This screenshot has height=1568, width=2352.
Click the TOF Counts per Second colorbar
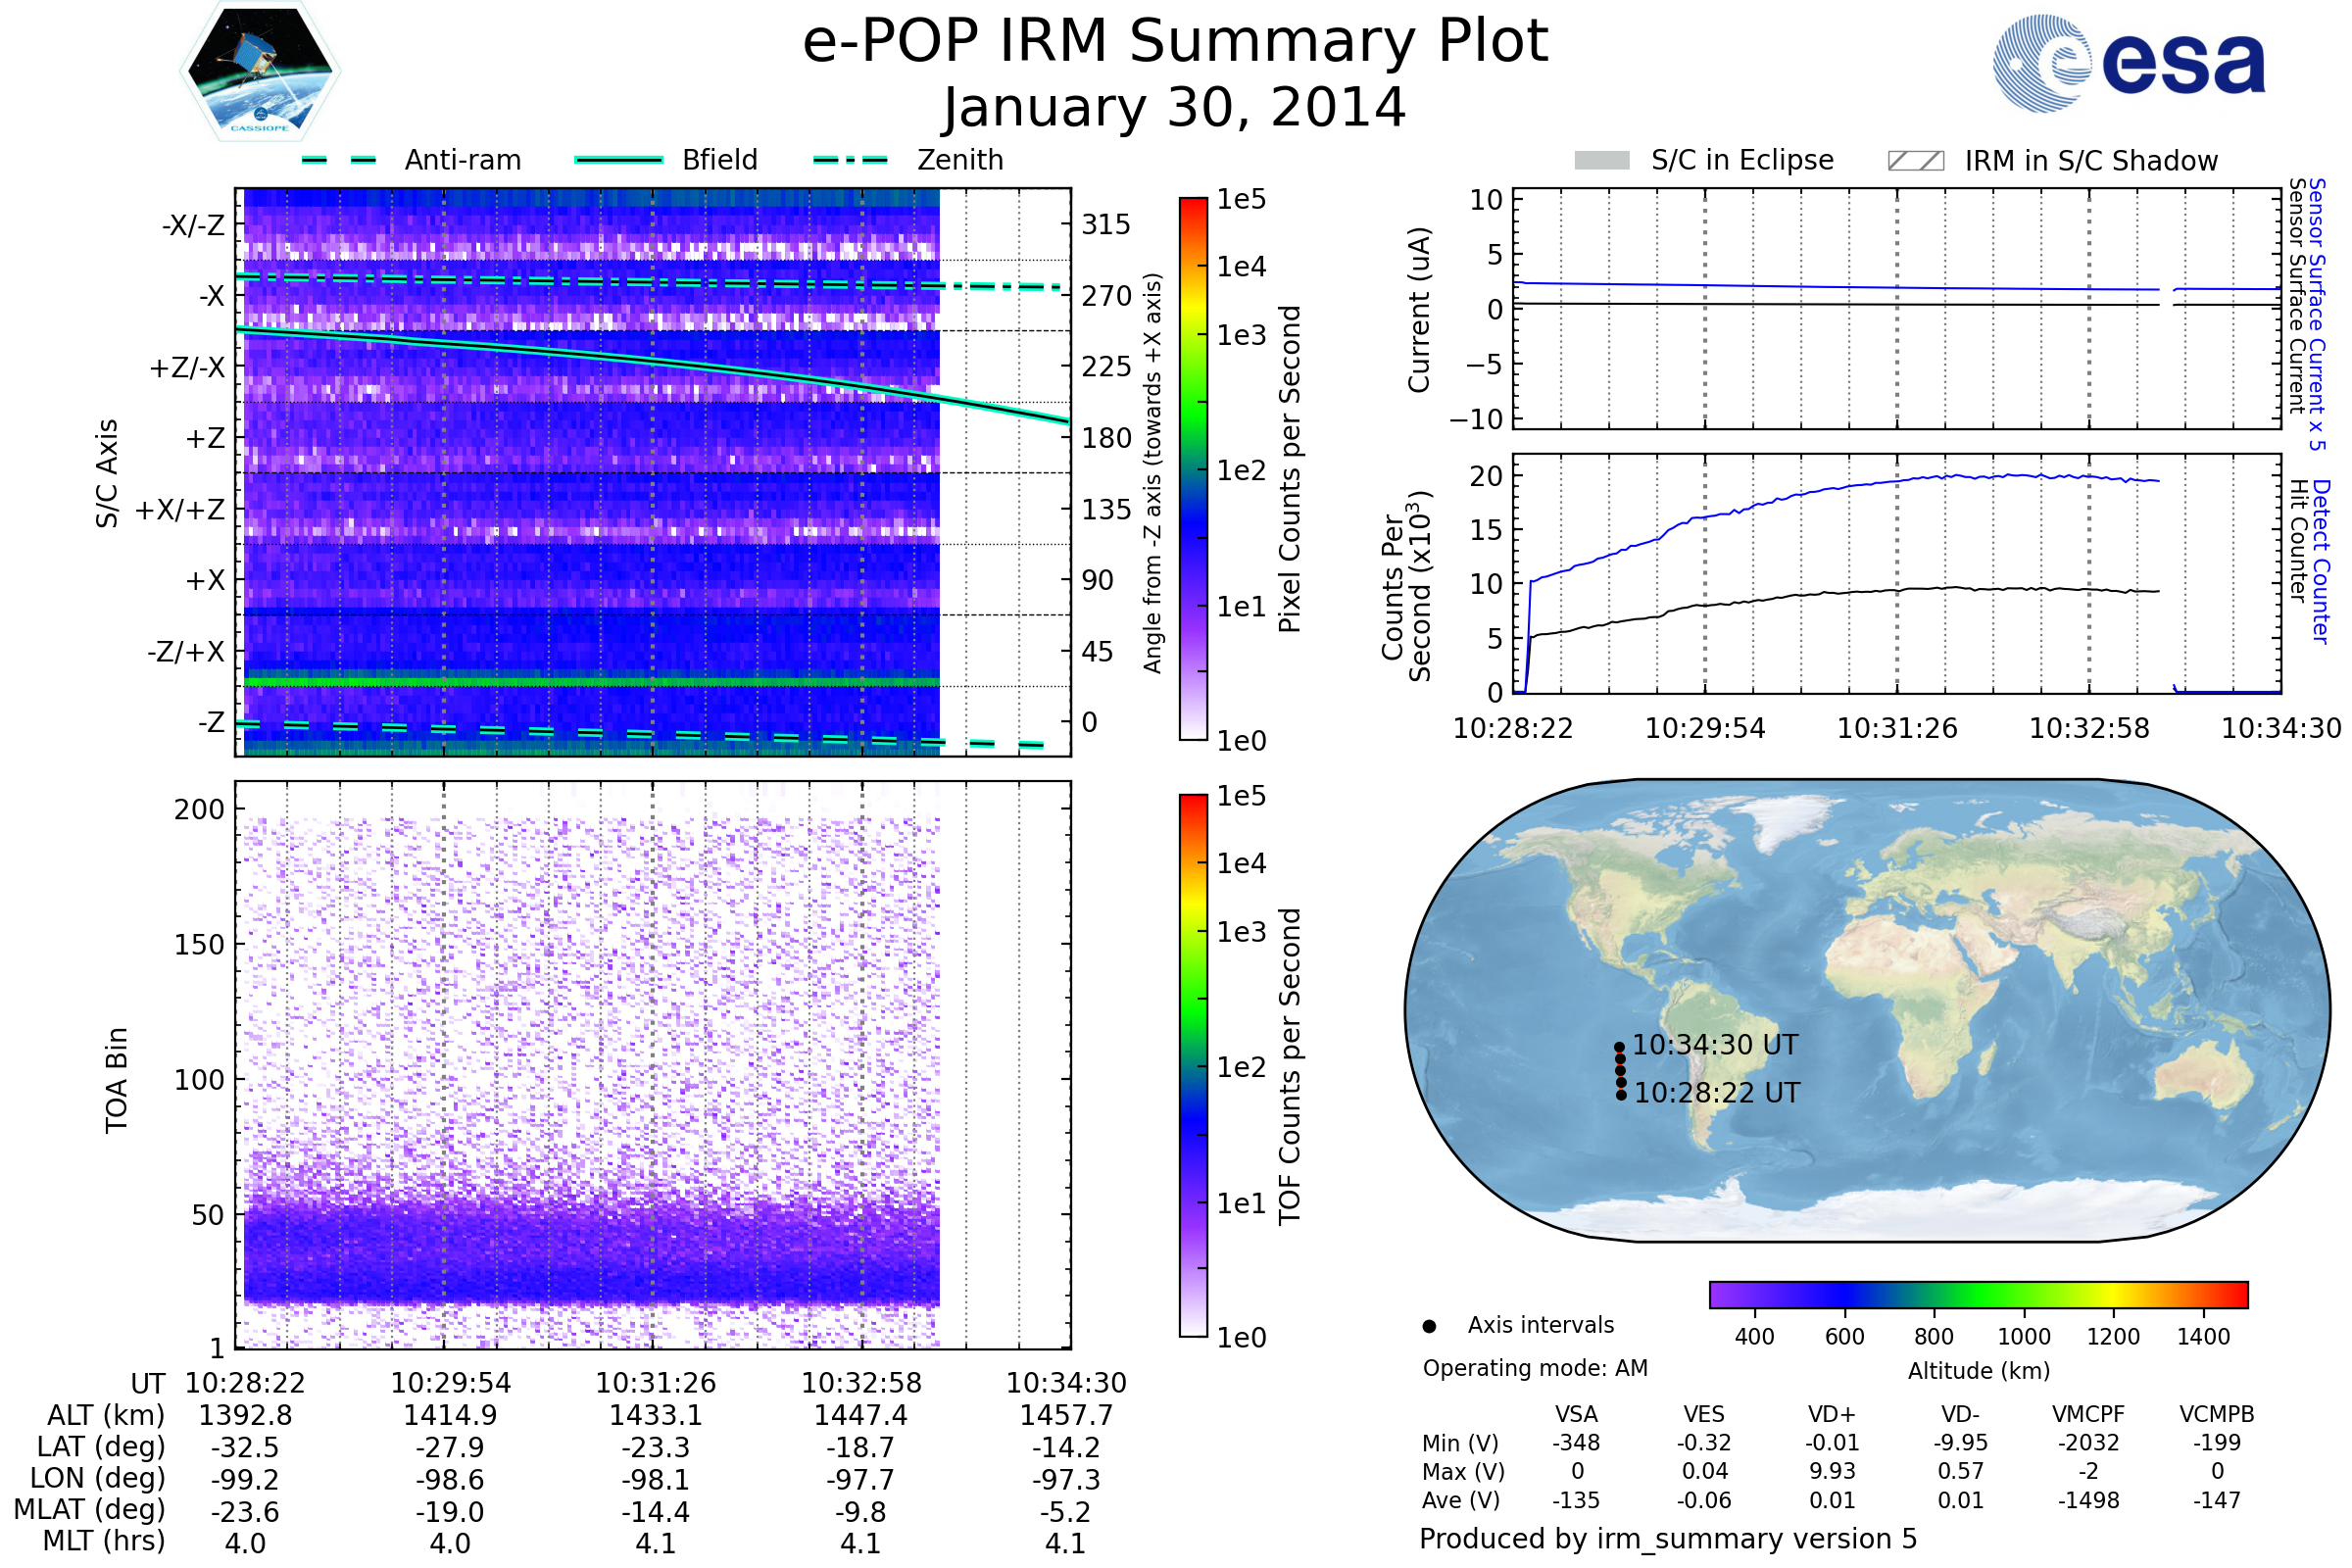[1193, 1065]
